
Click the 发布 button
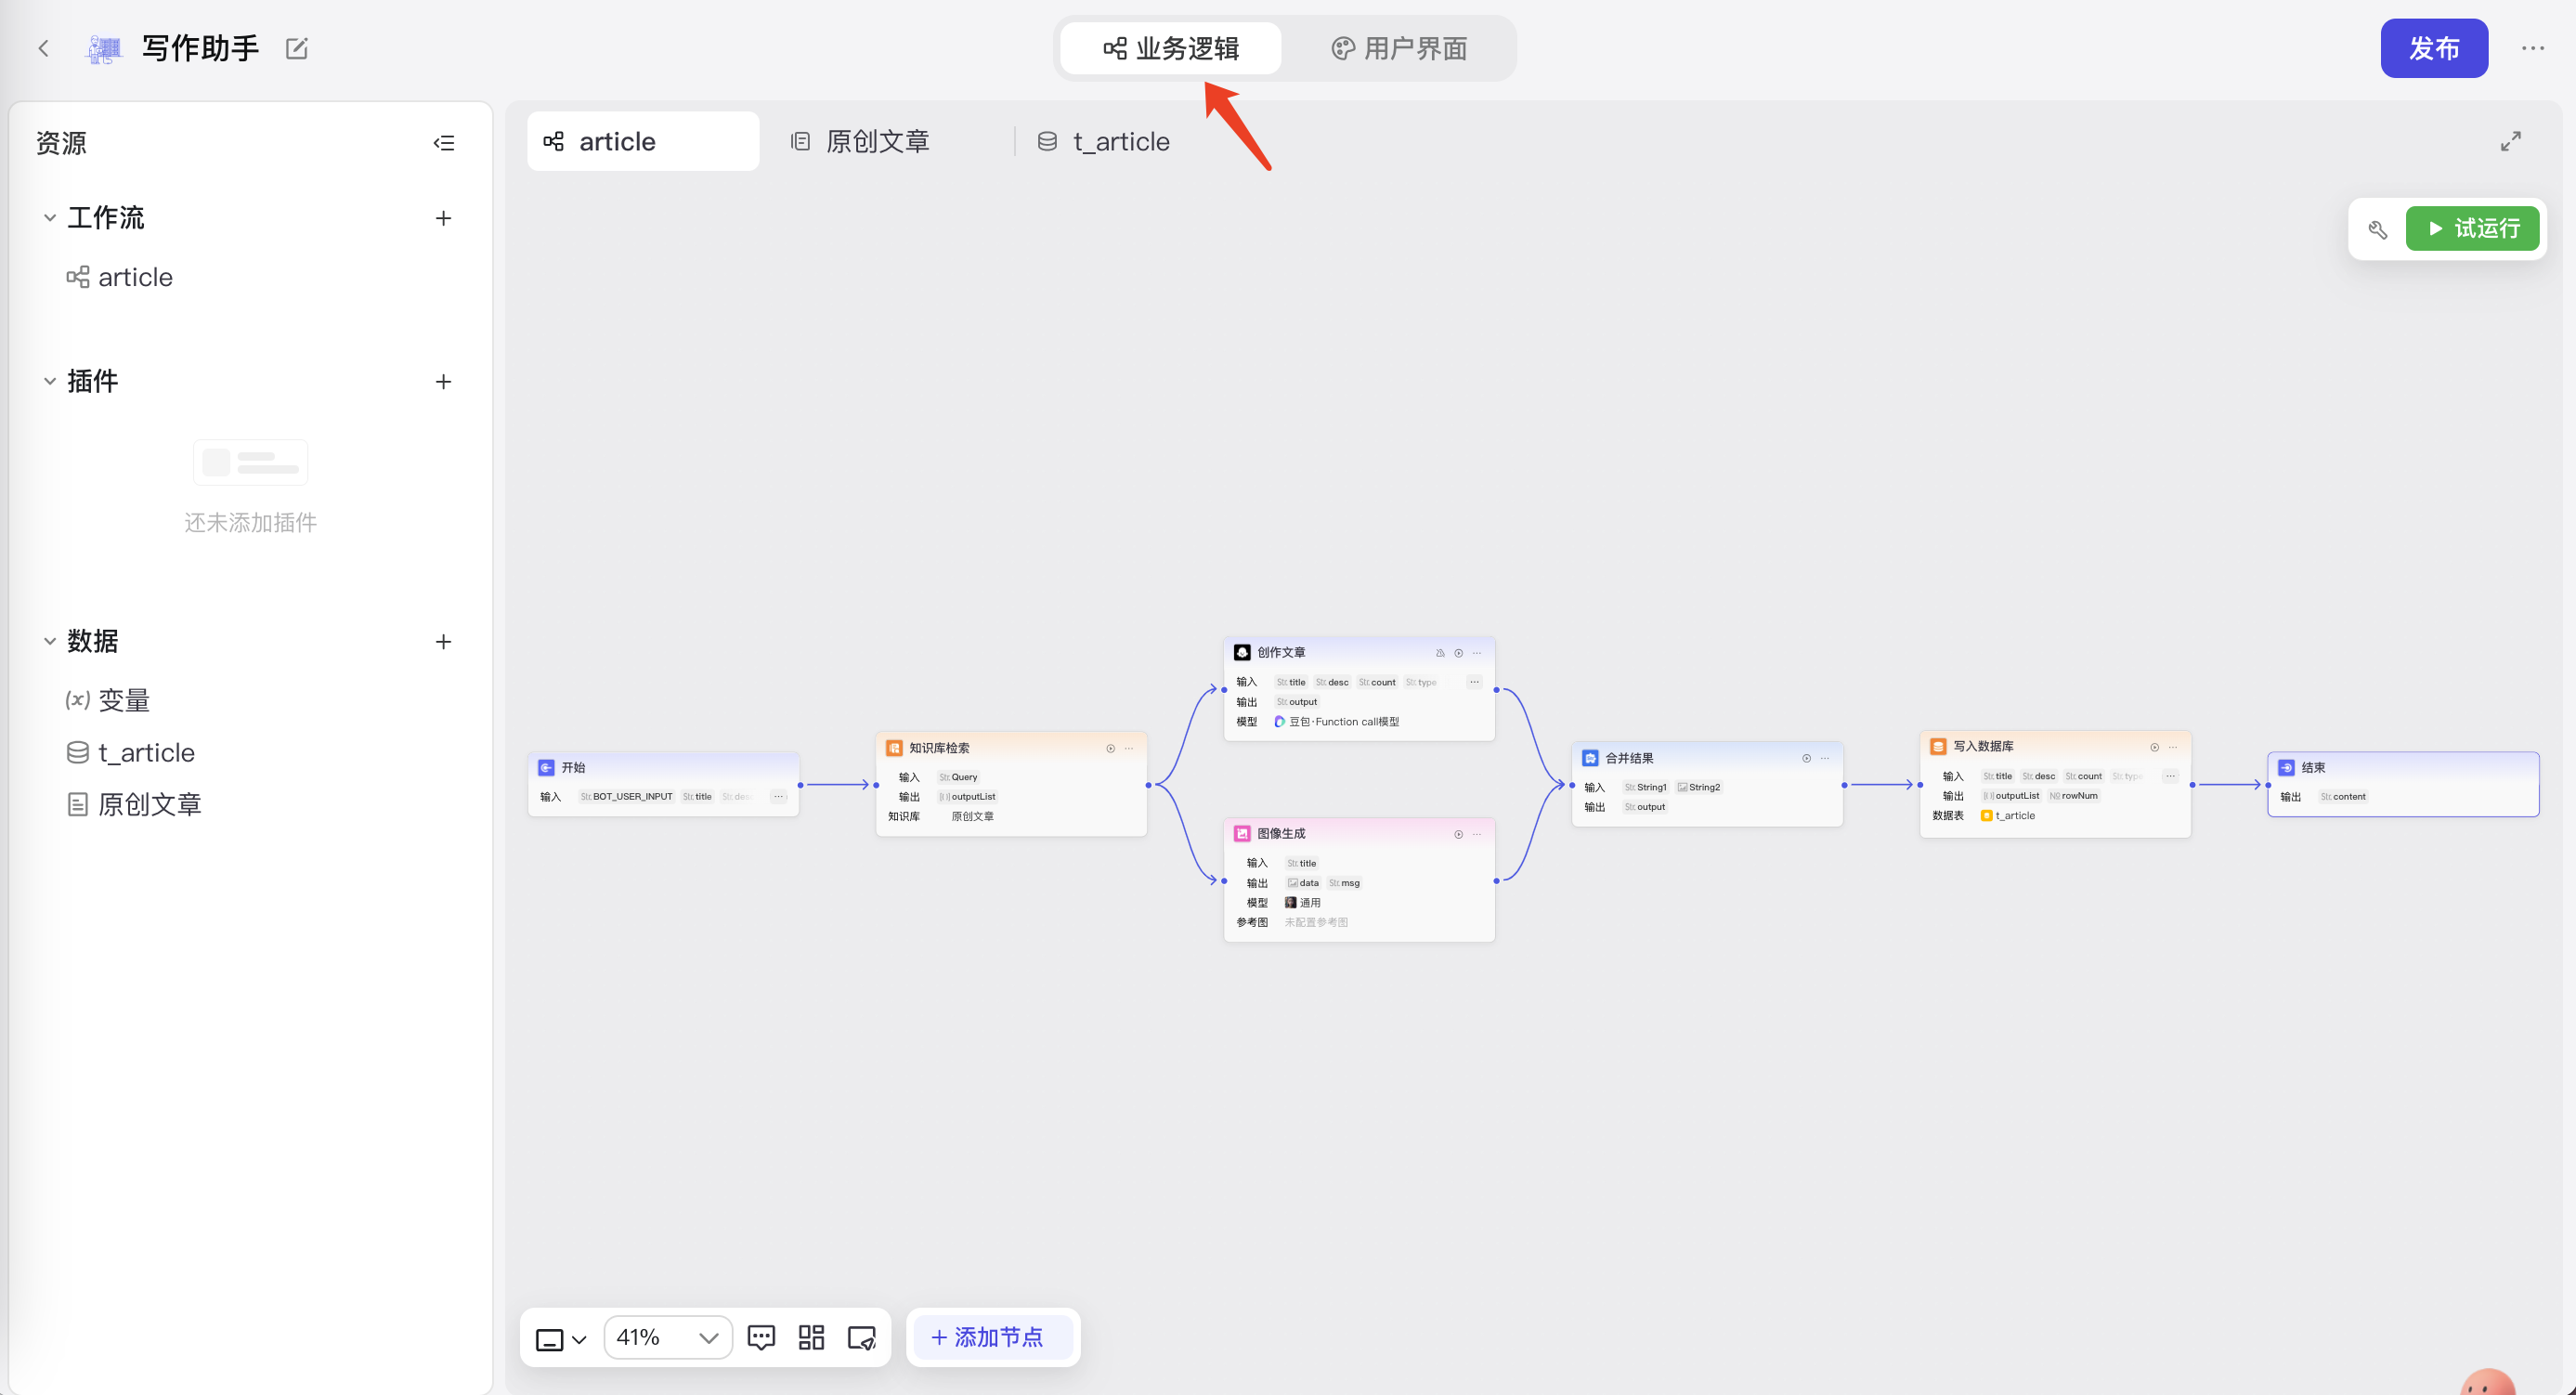pos(2433,48)
